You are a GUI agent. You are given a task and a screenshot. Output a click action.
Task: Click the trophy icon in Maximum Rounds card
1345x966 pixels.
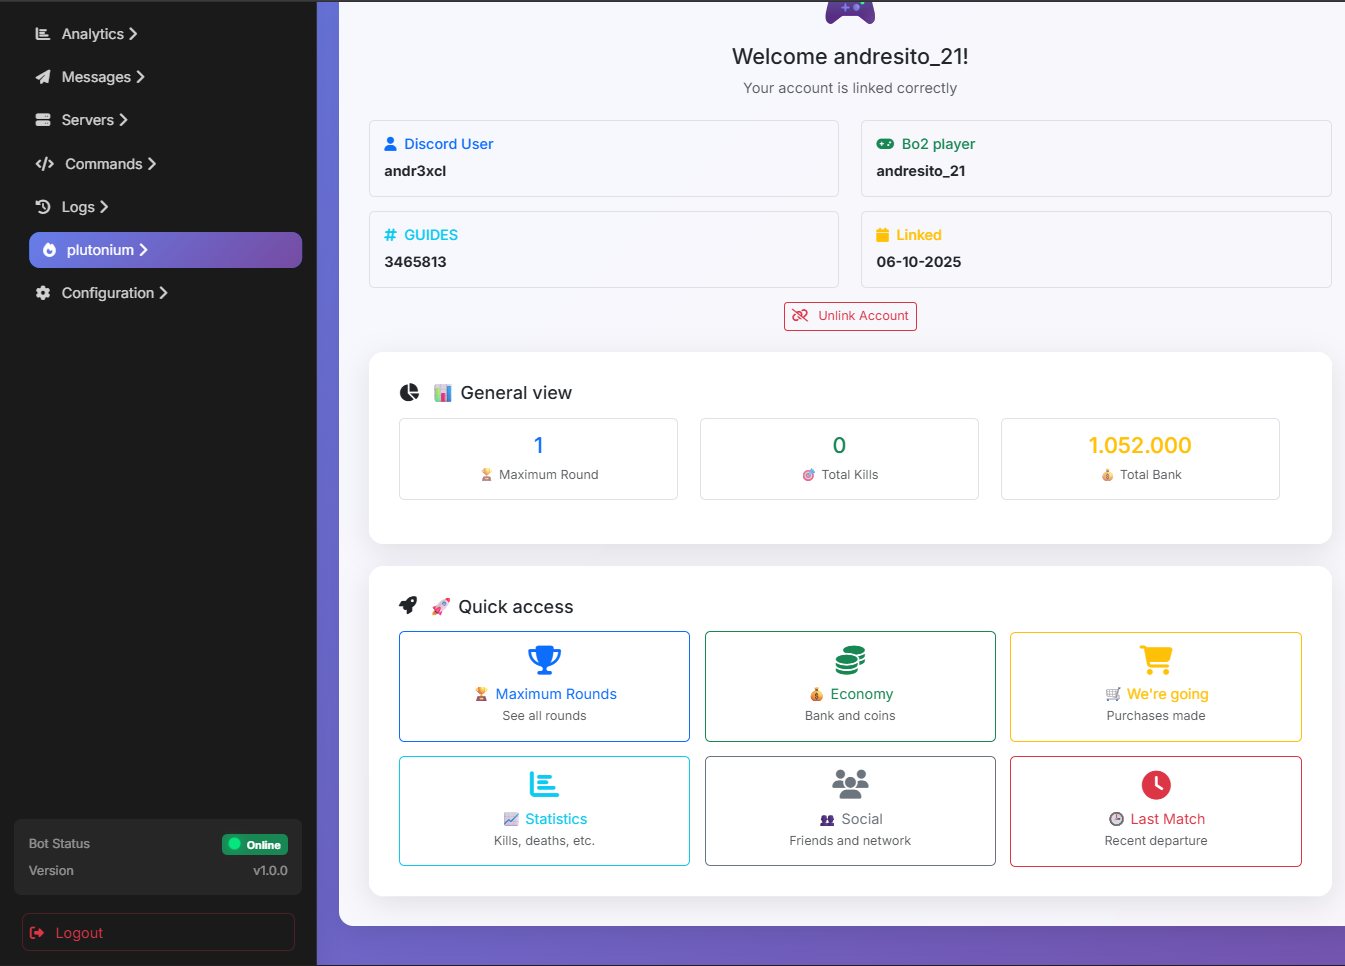(x=544, y=660)
